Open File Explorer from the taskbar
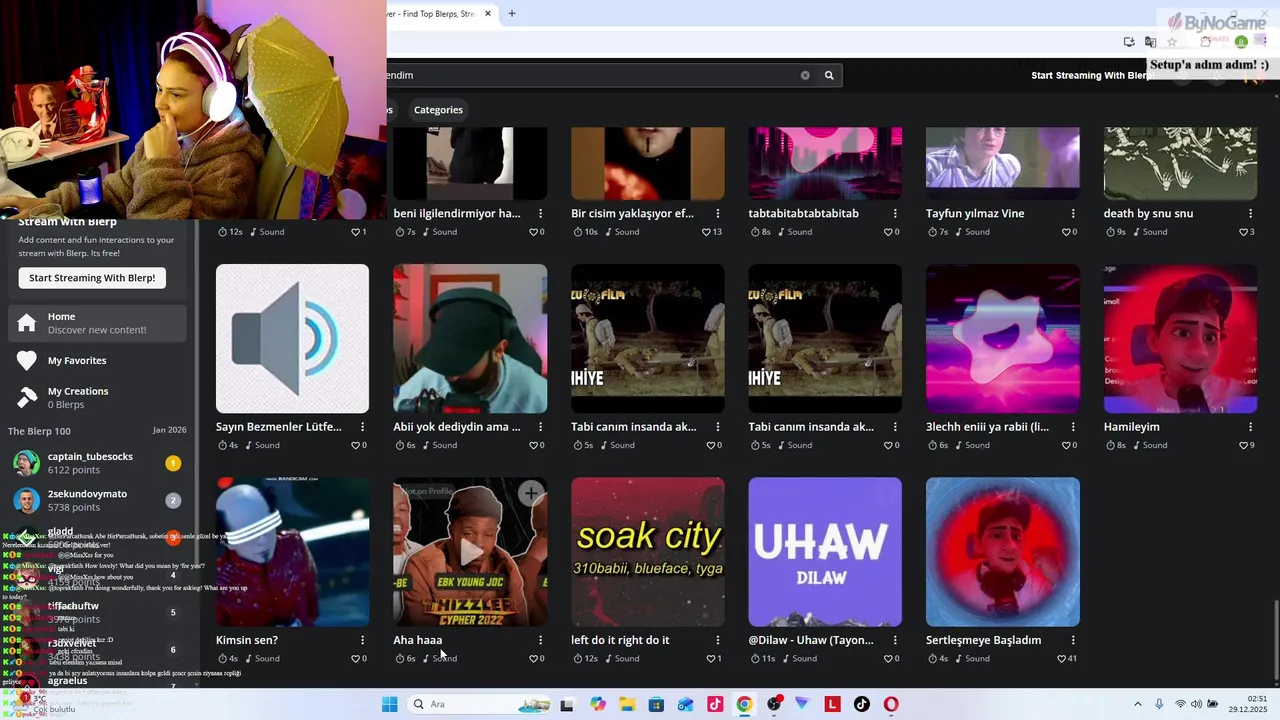Image resolution: width=1280 pixels, height=720 pixels. point(627,704)
